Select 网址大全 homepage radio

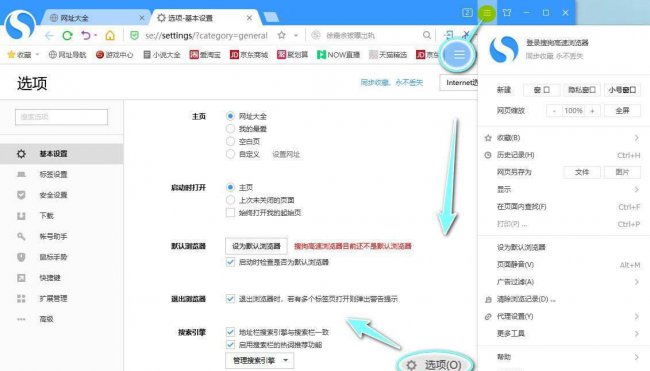(230, 116)
